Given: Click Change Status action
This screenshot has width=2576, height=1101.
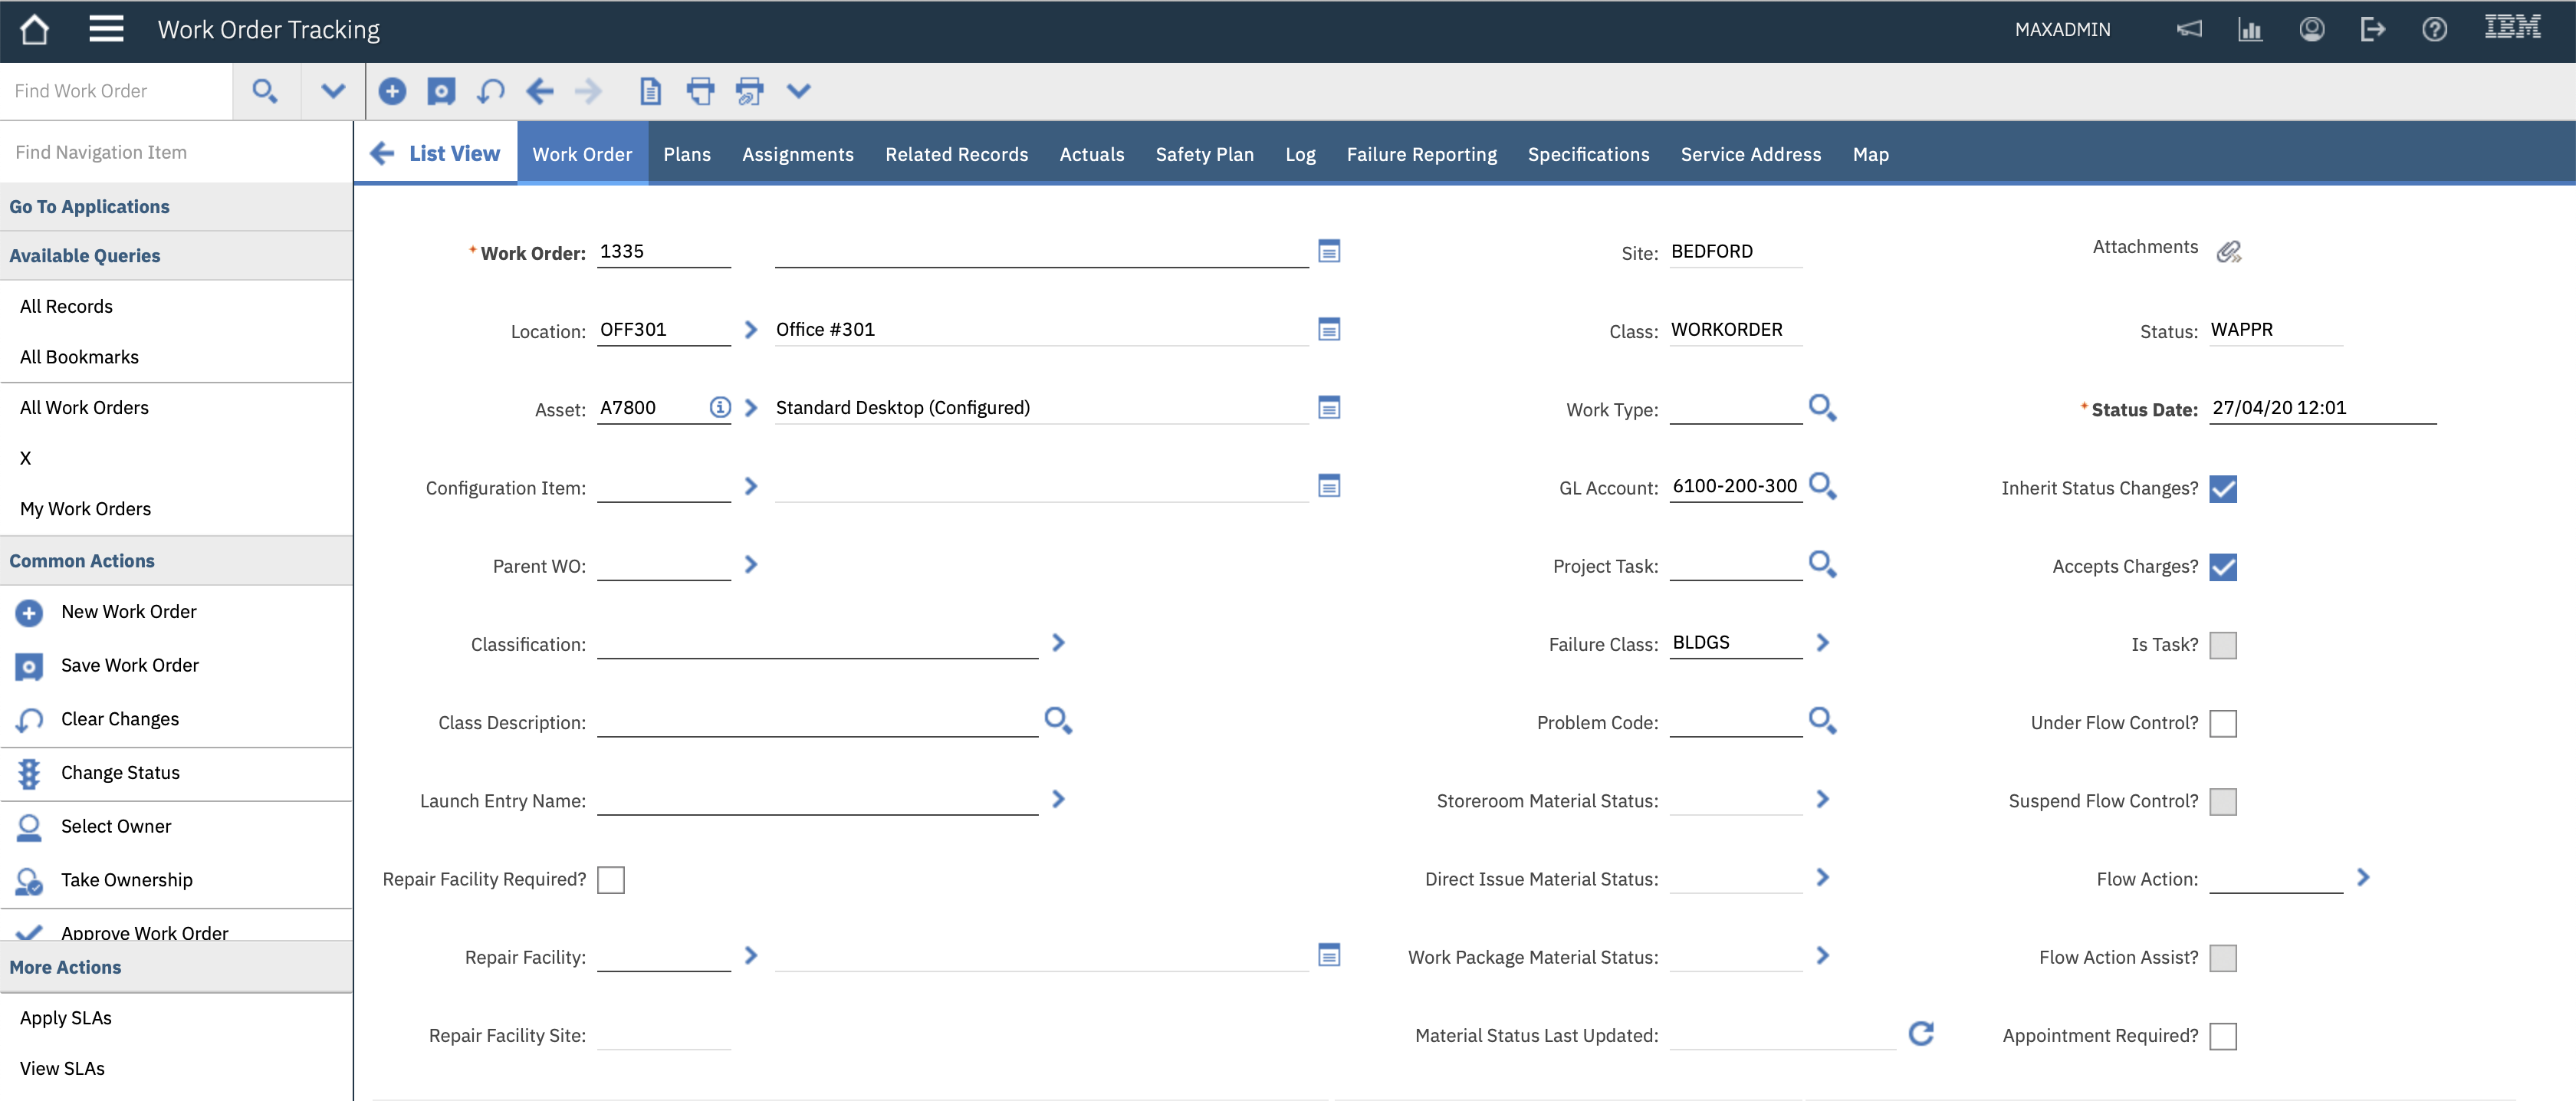Looking at the screenshot, I should tap(120, 773).
